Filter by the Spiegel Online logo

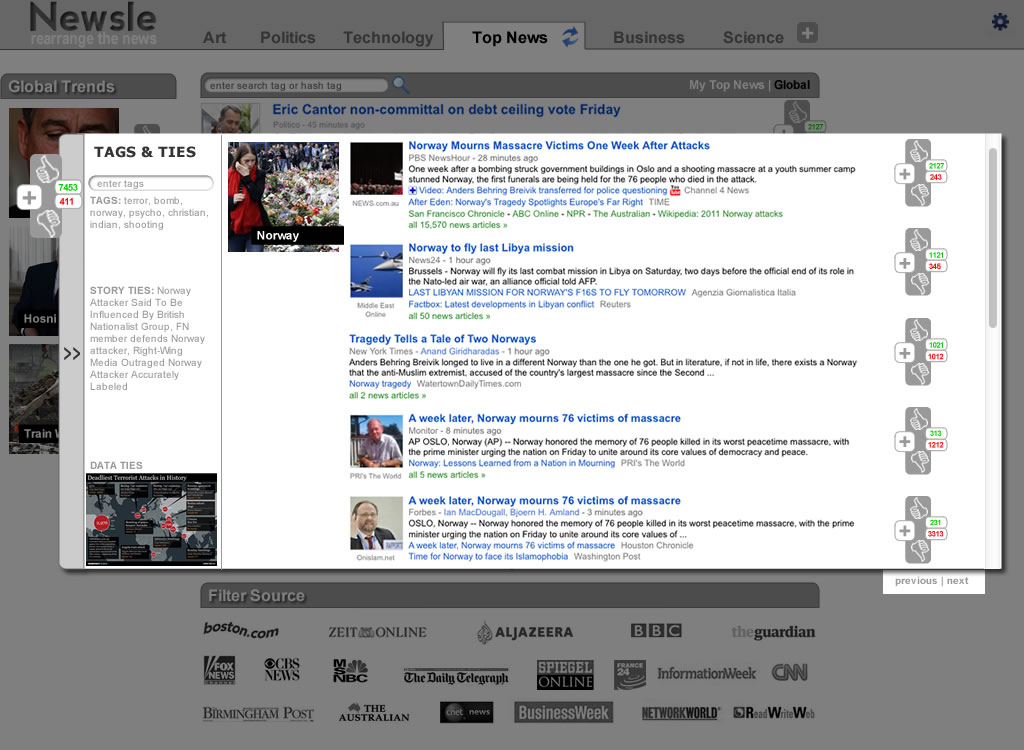point(565,675)
